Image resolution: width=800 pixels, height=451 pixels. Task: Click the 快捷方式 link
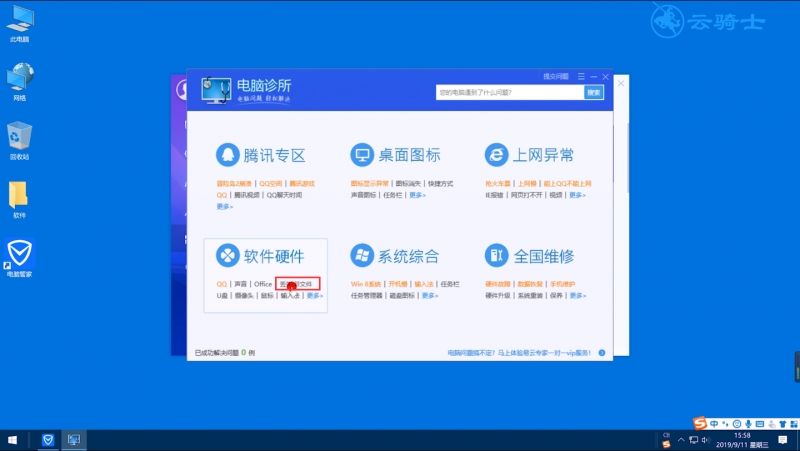440,184
